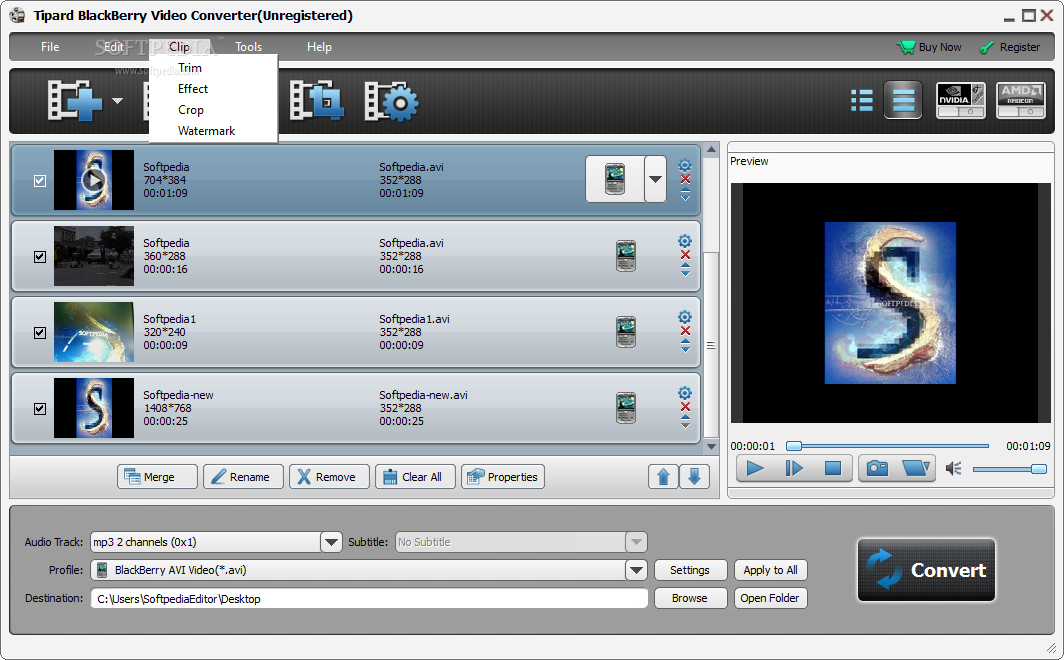Click the Destination path field

[x=368, y=598]
